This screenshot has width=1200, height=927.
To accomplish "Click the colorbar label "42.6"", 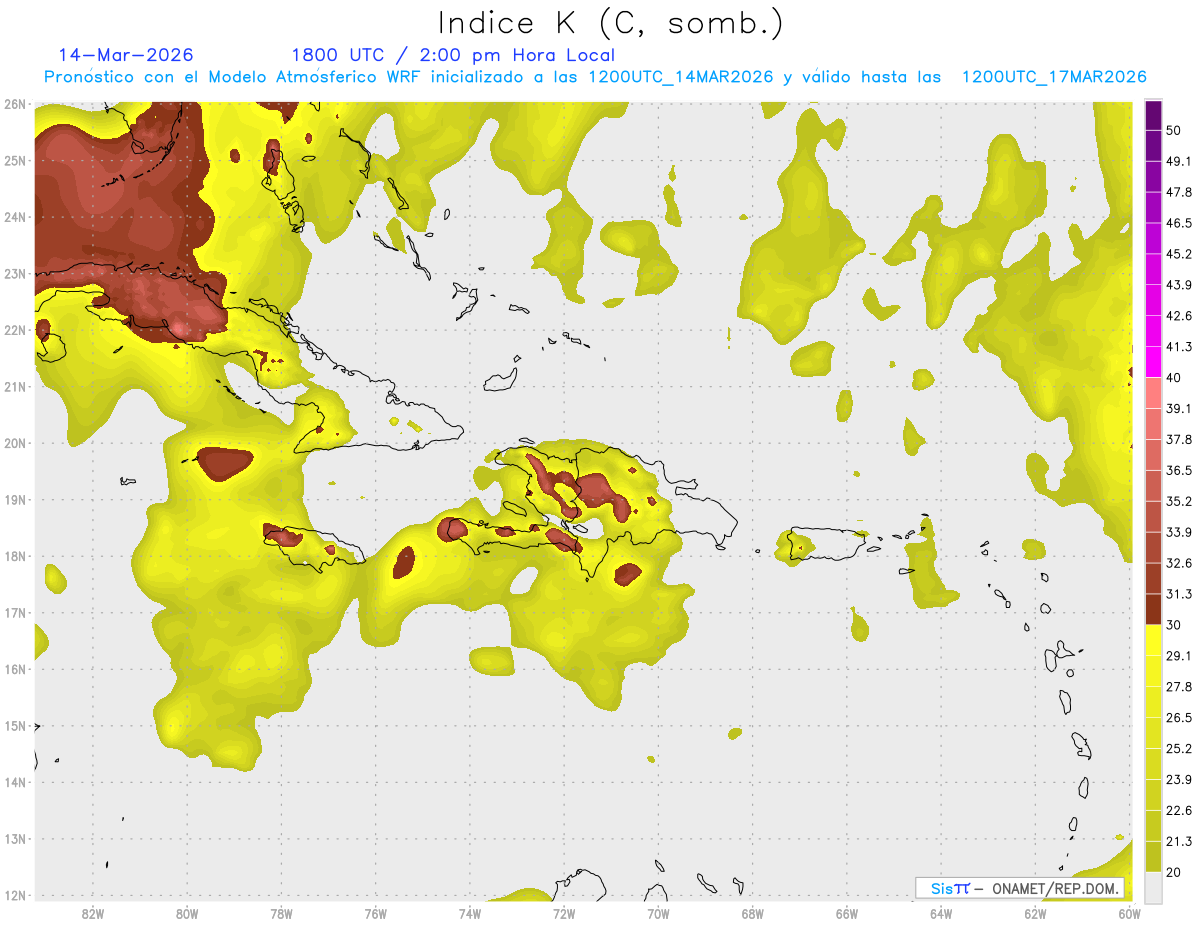I will coord(1179,316).
